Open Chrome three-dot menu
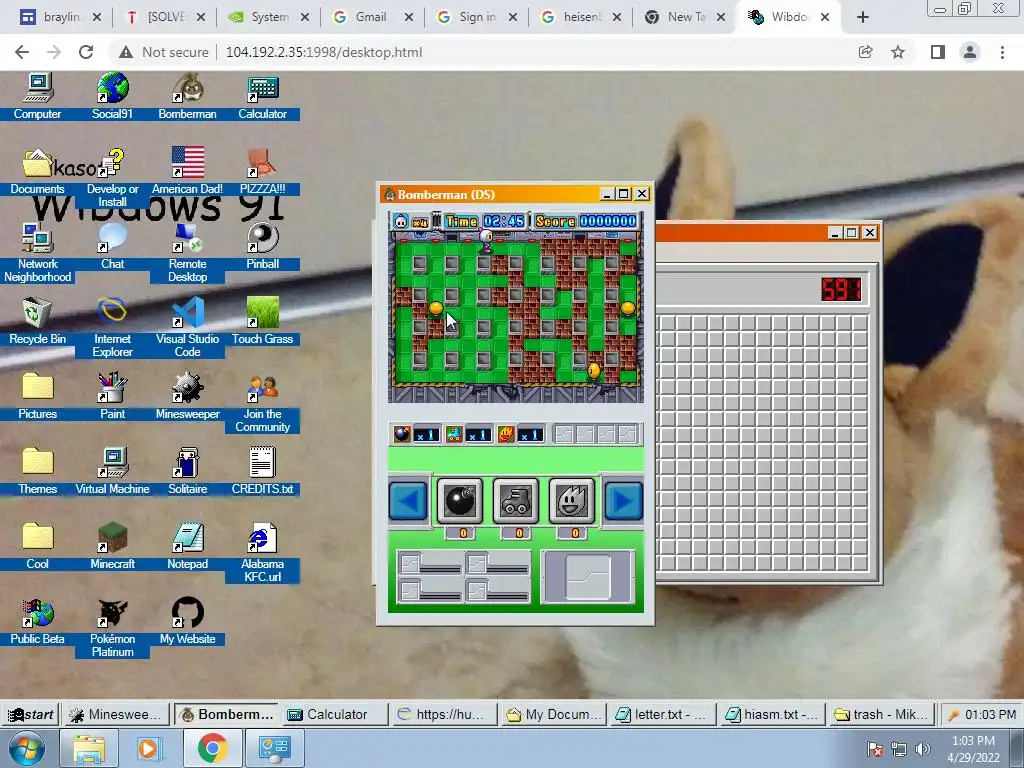The image size is (1024, 768). click(x=1002, y=52)
